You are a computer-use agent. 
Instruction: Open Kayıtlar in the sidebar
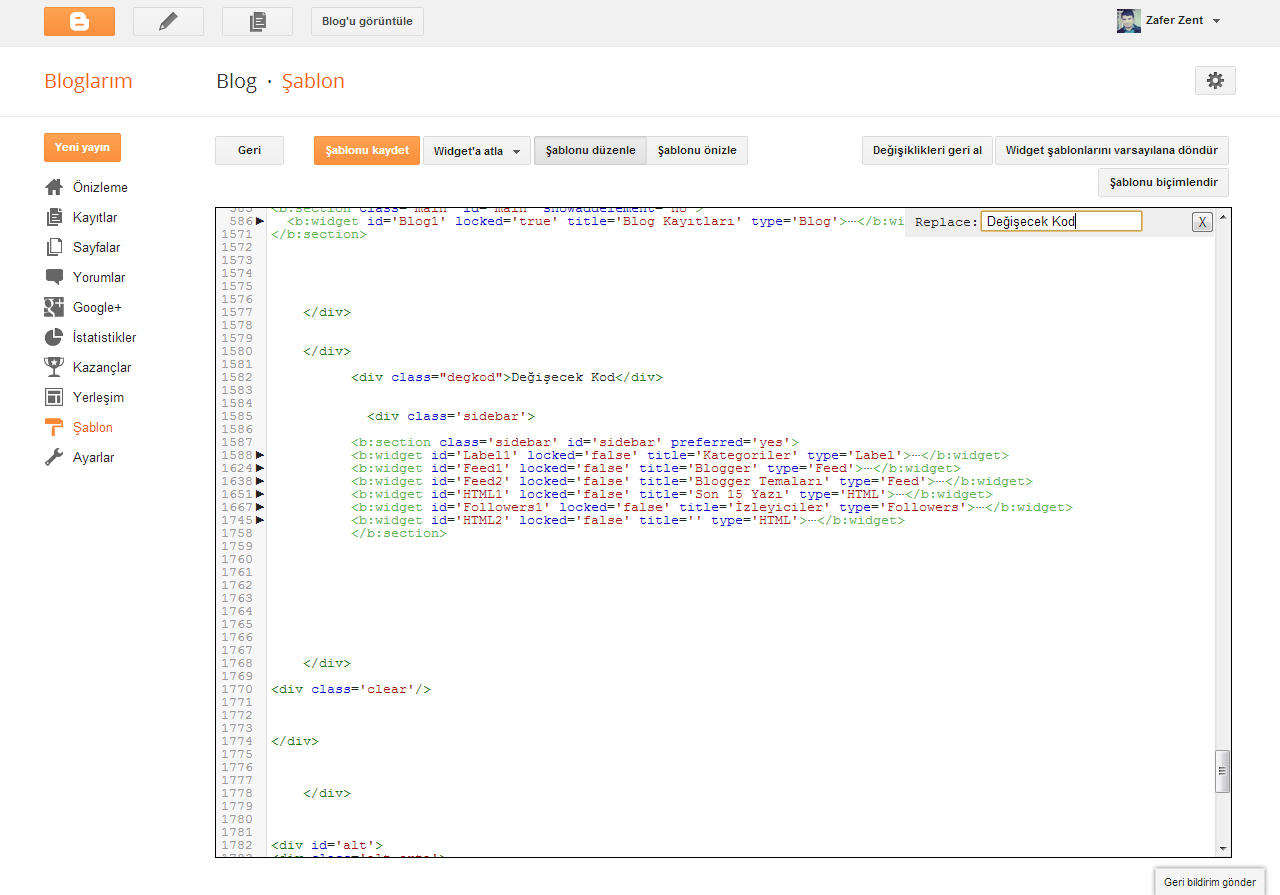point(95,217)
